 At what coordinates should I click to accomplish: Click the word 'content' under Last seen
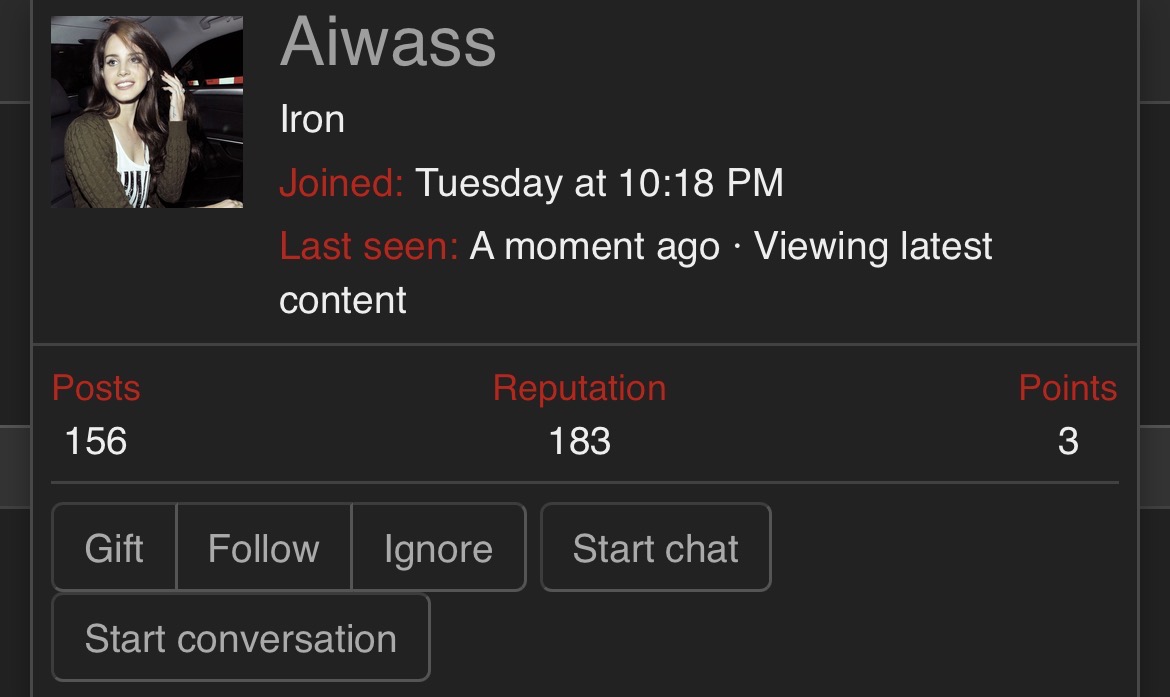coord(343,300)
